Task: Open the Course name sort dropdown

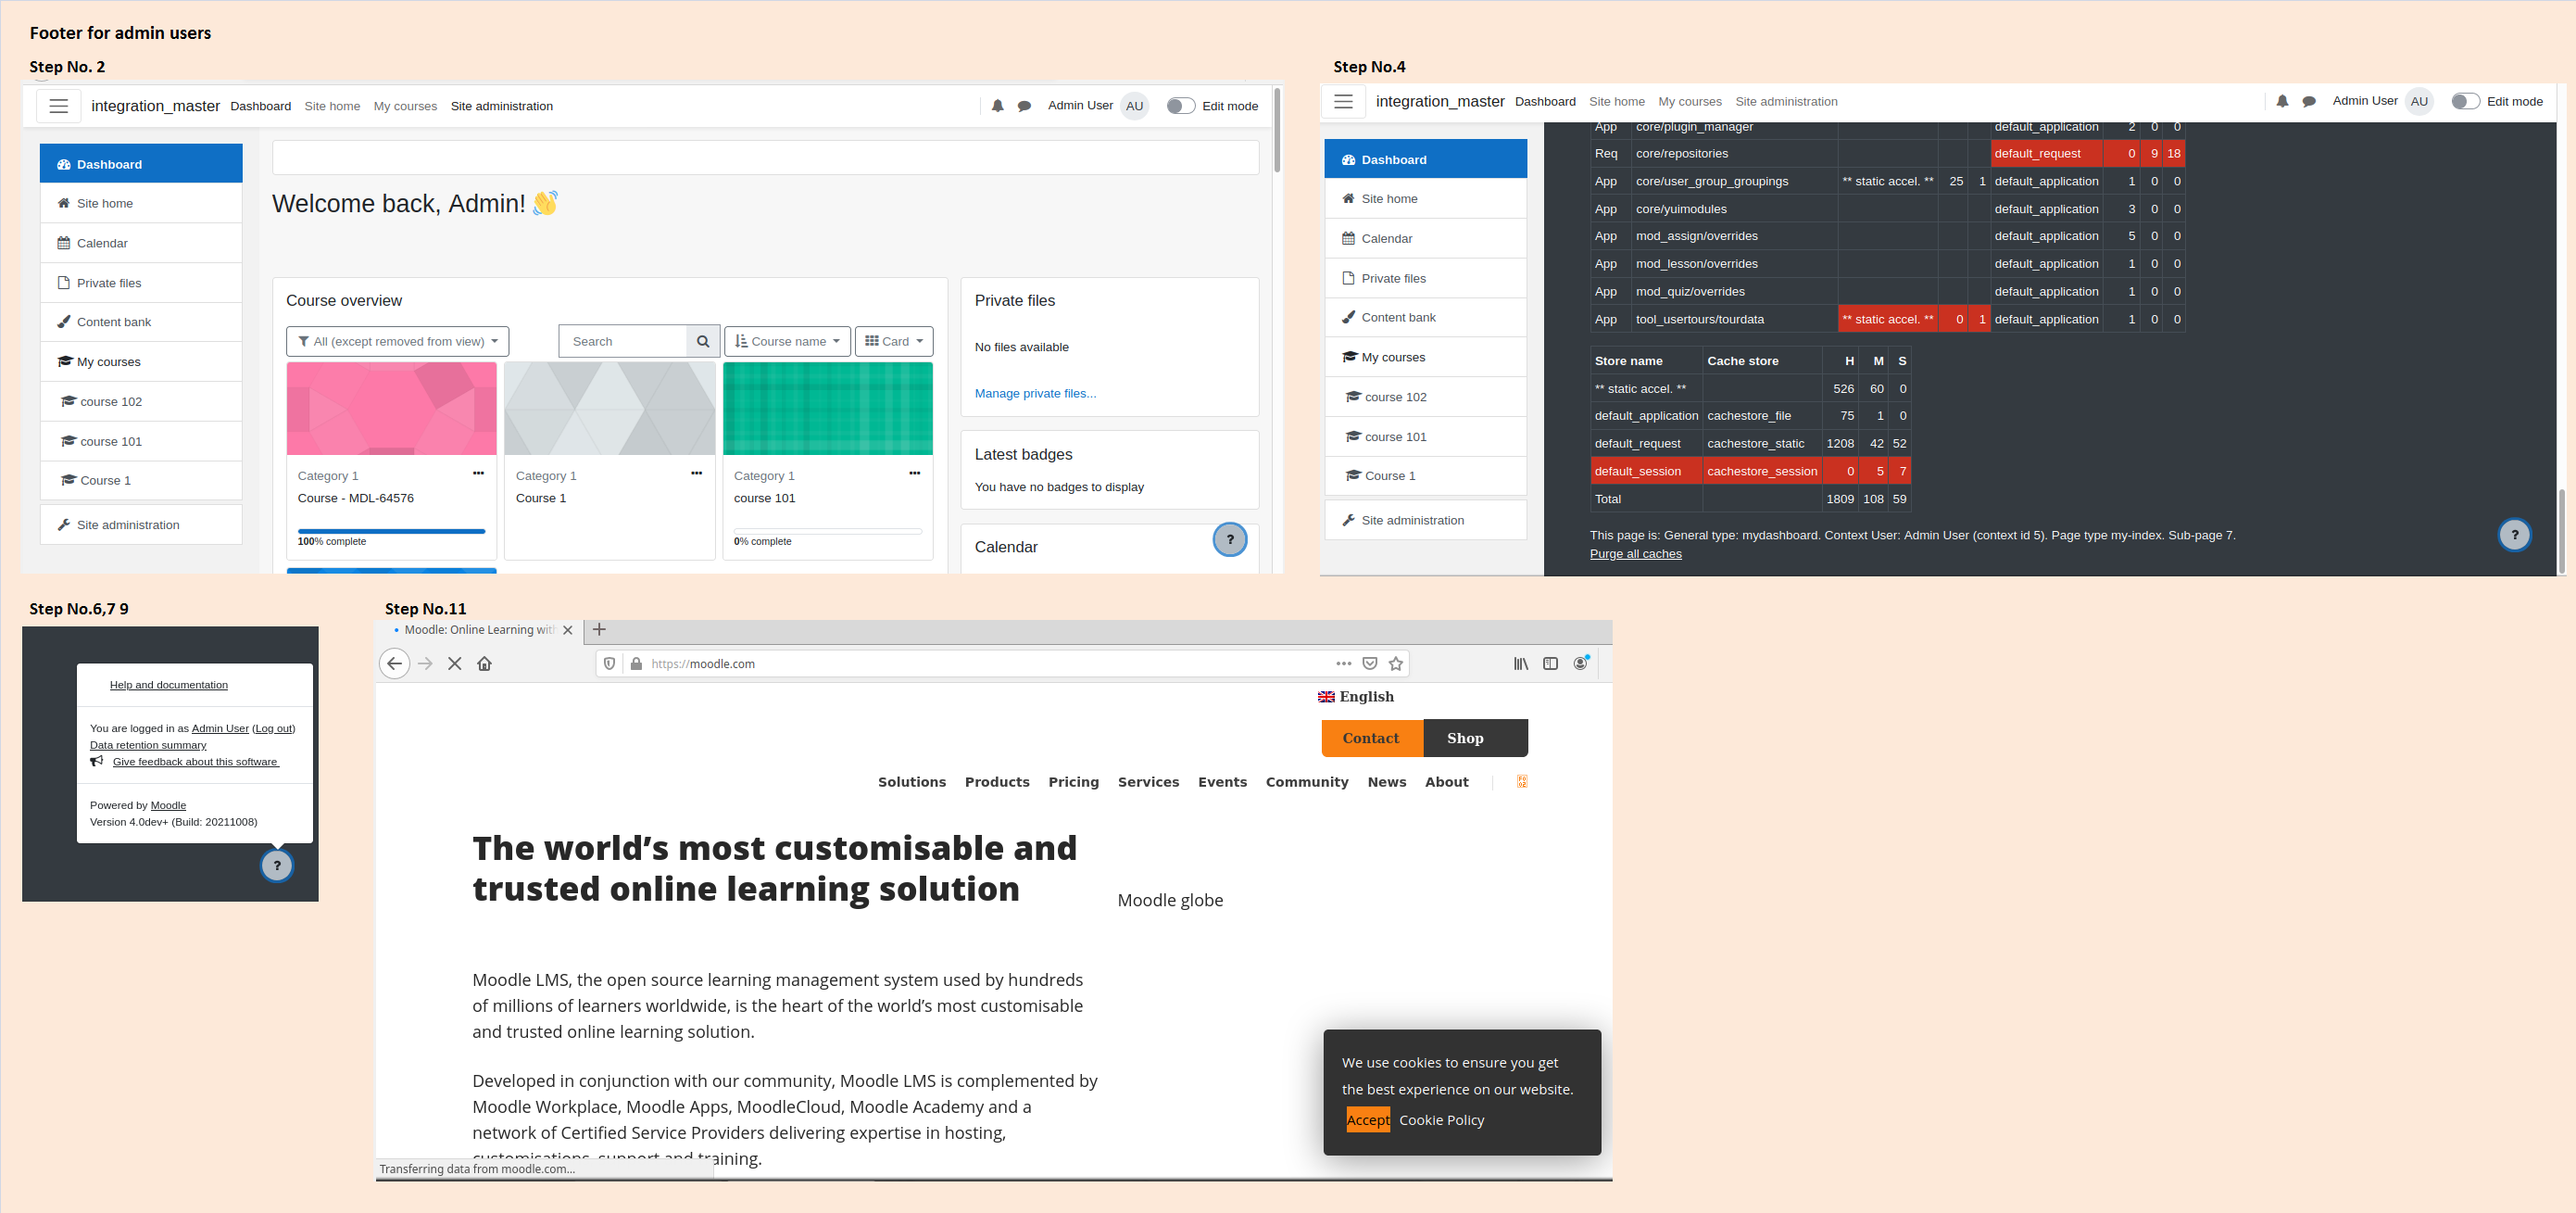Action: 788,341
